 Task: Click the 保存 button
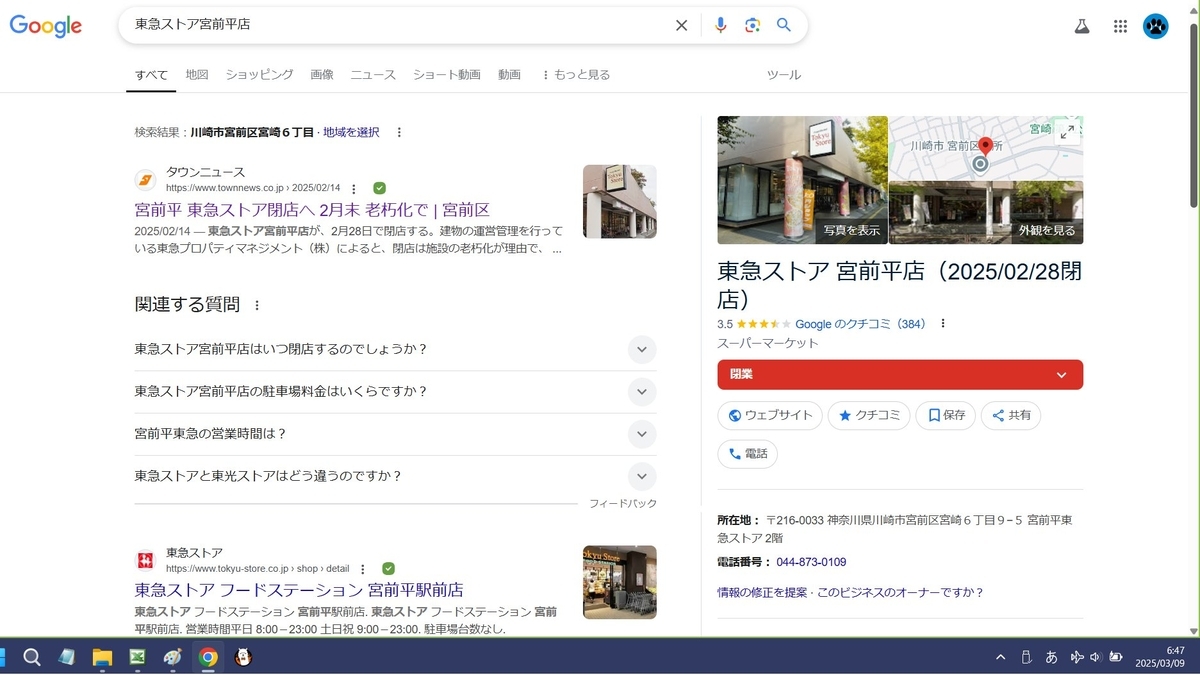(946, 415)
